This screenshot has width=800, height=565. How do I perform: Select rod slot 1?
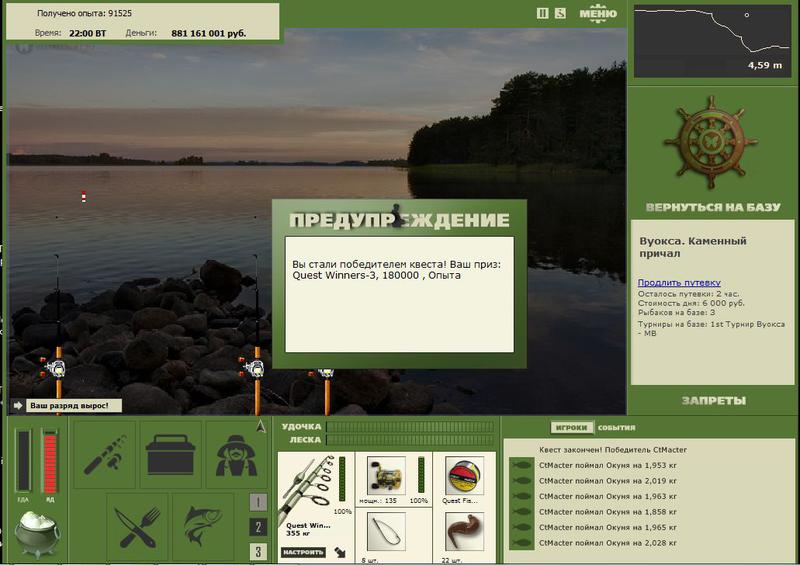point(258,502)
